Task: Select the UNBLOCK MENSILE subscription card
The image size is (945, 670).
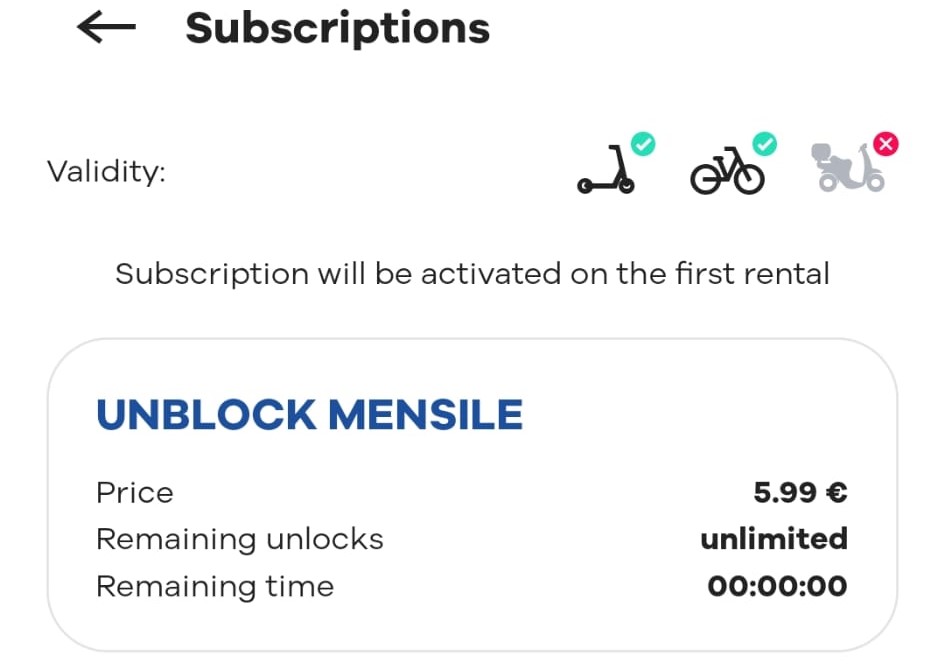Action: (x=472, y=495)
